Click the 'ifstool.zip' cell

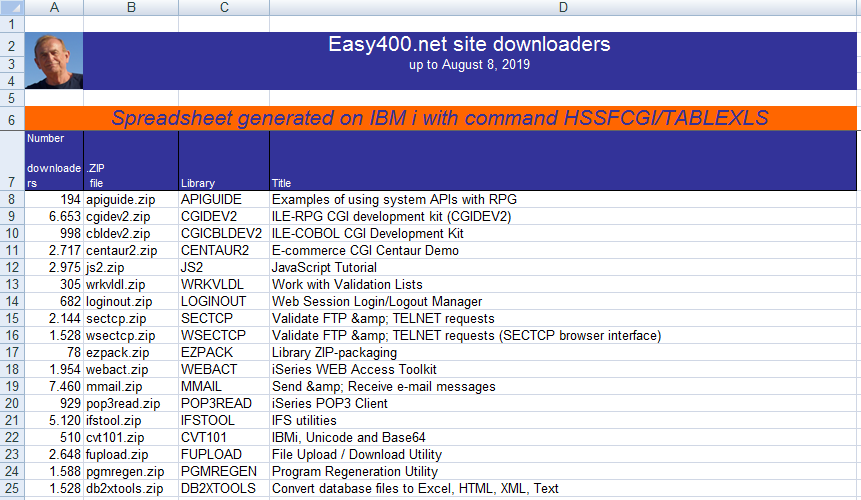pyautogui.click(x=131, y=420)
